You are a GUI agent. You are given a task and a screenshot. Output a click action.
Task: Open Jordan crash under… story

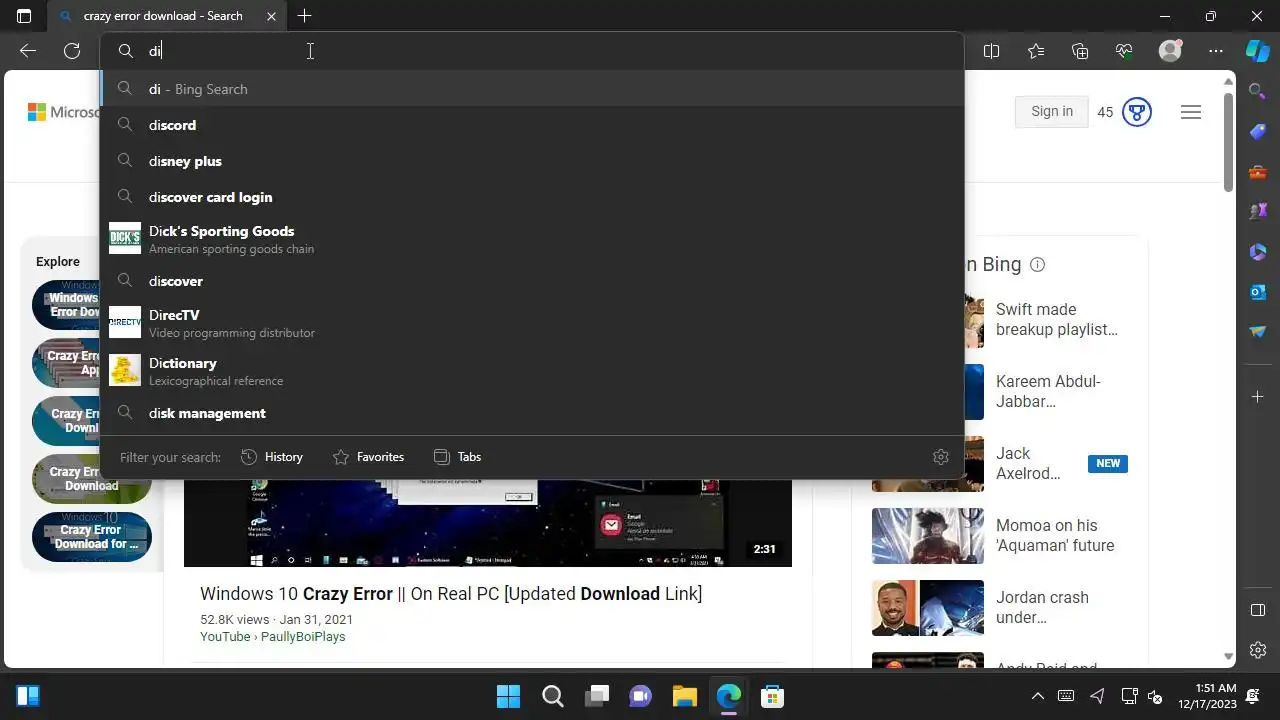[1042, 607]
